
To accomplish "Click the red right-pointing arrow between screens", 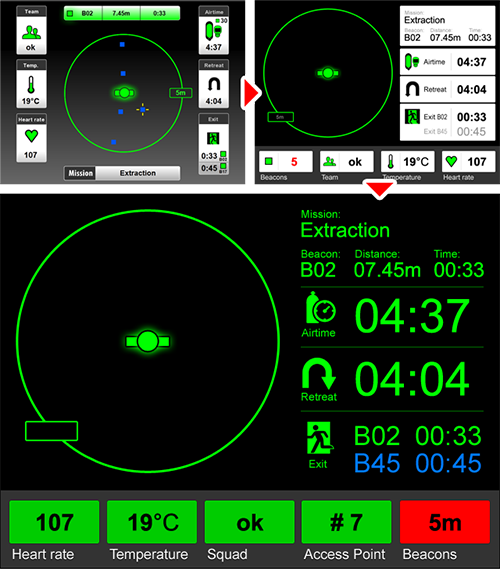I will (251, 93).
